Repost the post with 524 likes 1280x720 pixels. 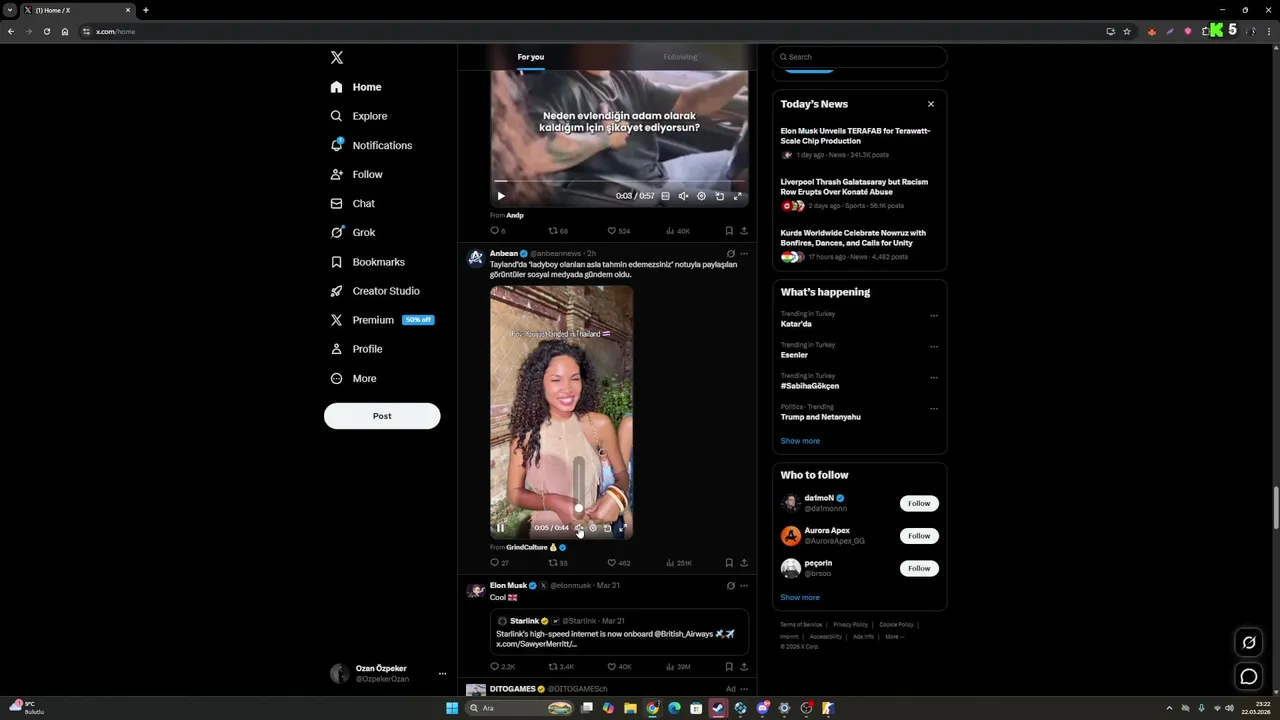558,231
